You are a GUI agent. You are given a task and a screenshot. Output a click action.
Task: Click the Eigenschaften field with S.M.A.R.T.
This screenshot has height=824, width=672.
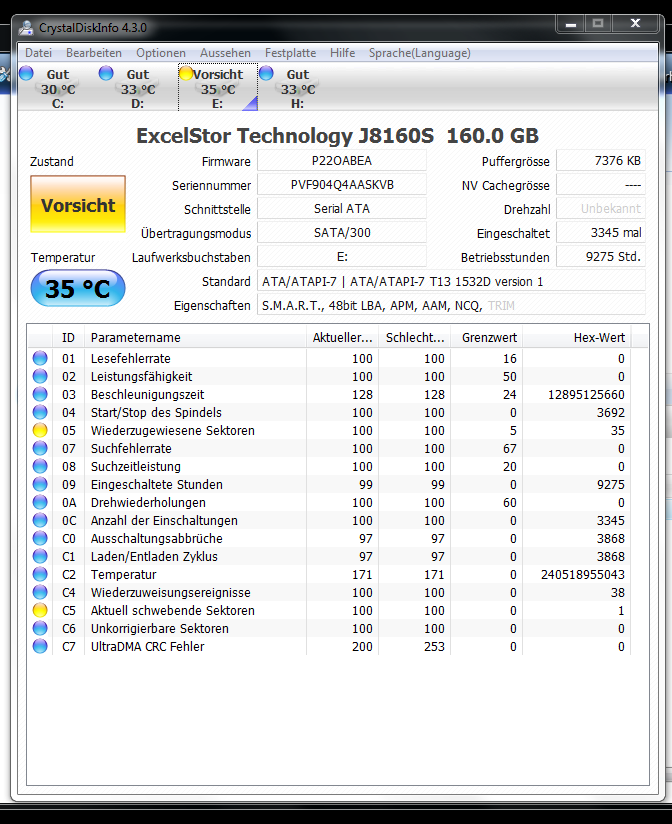click(451, 305)
